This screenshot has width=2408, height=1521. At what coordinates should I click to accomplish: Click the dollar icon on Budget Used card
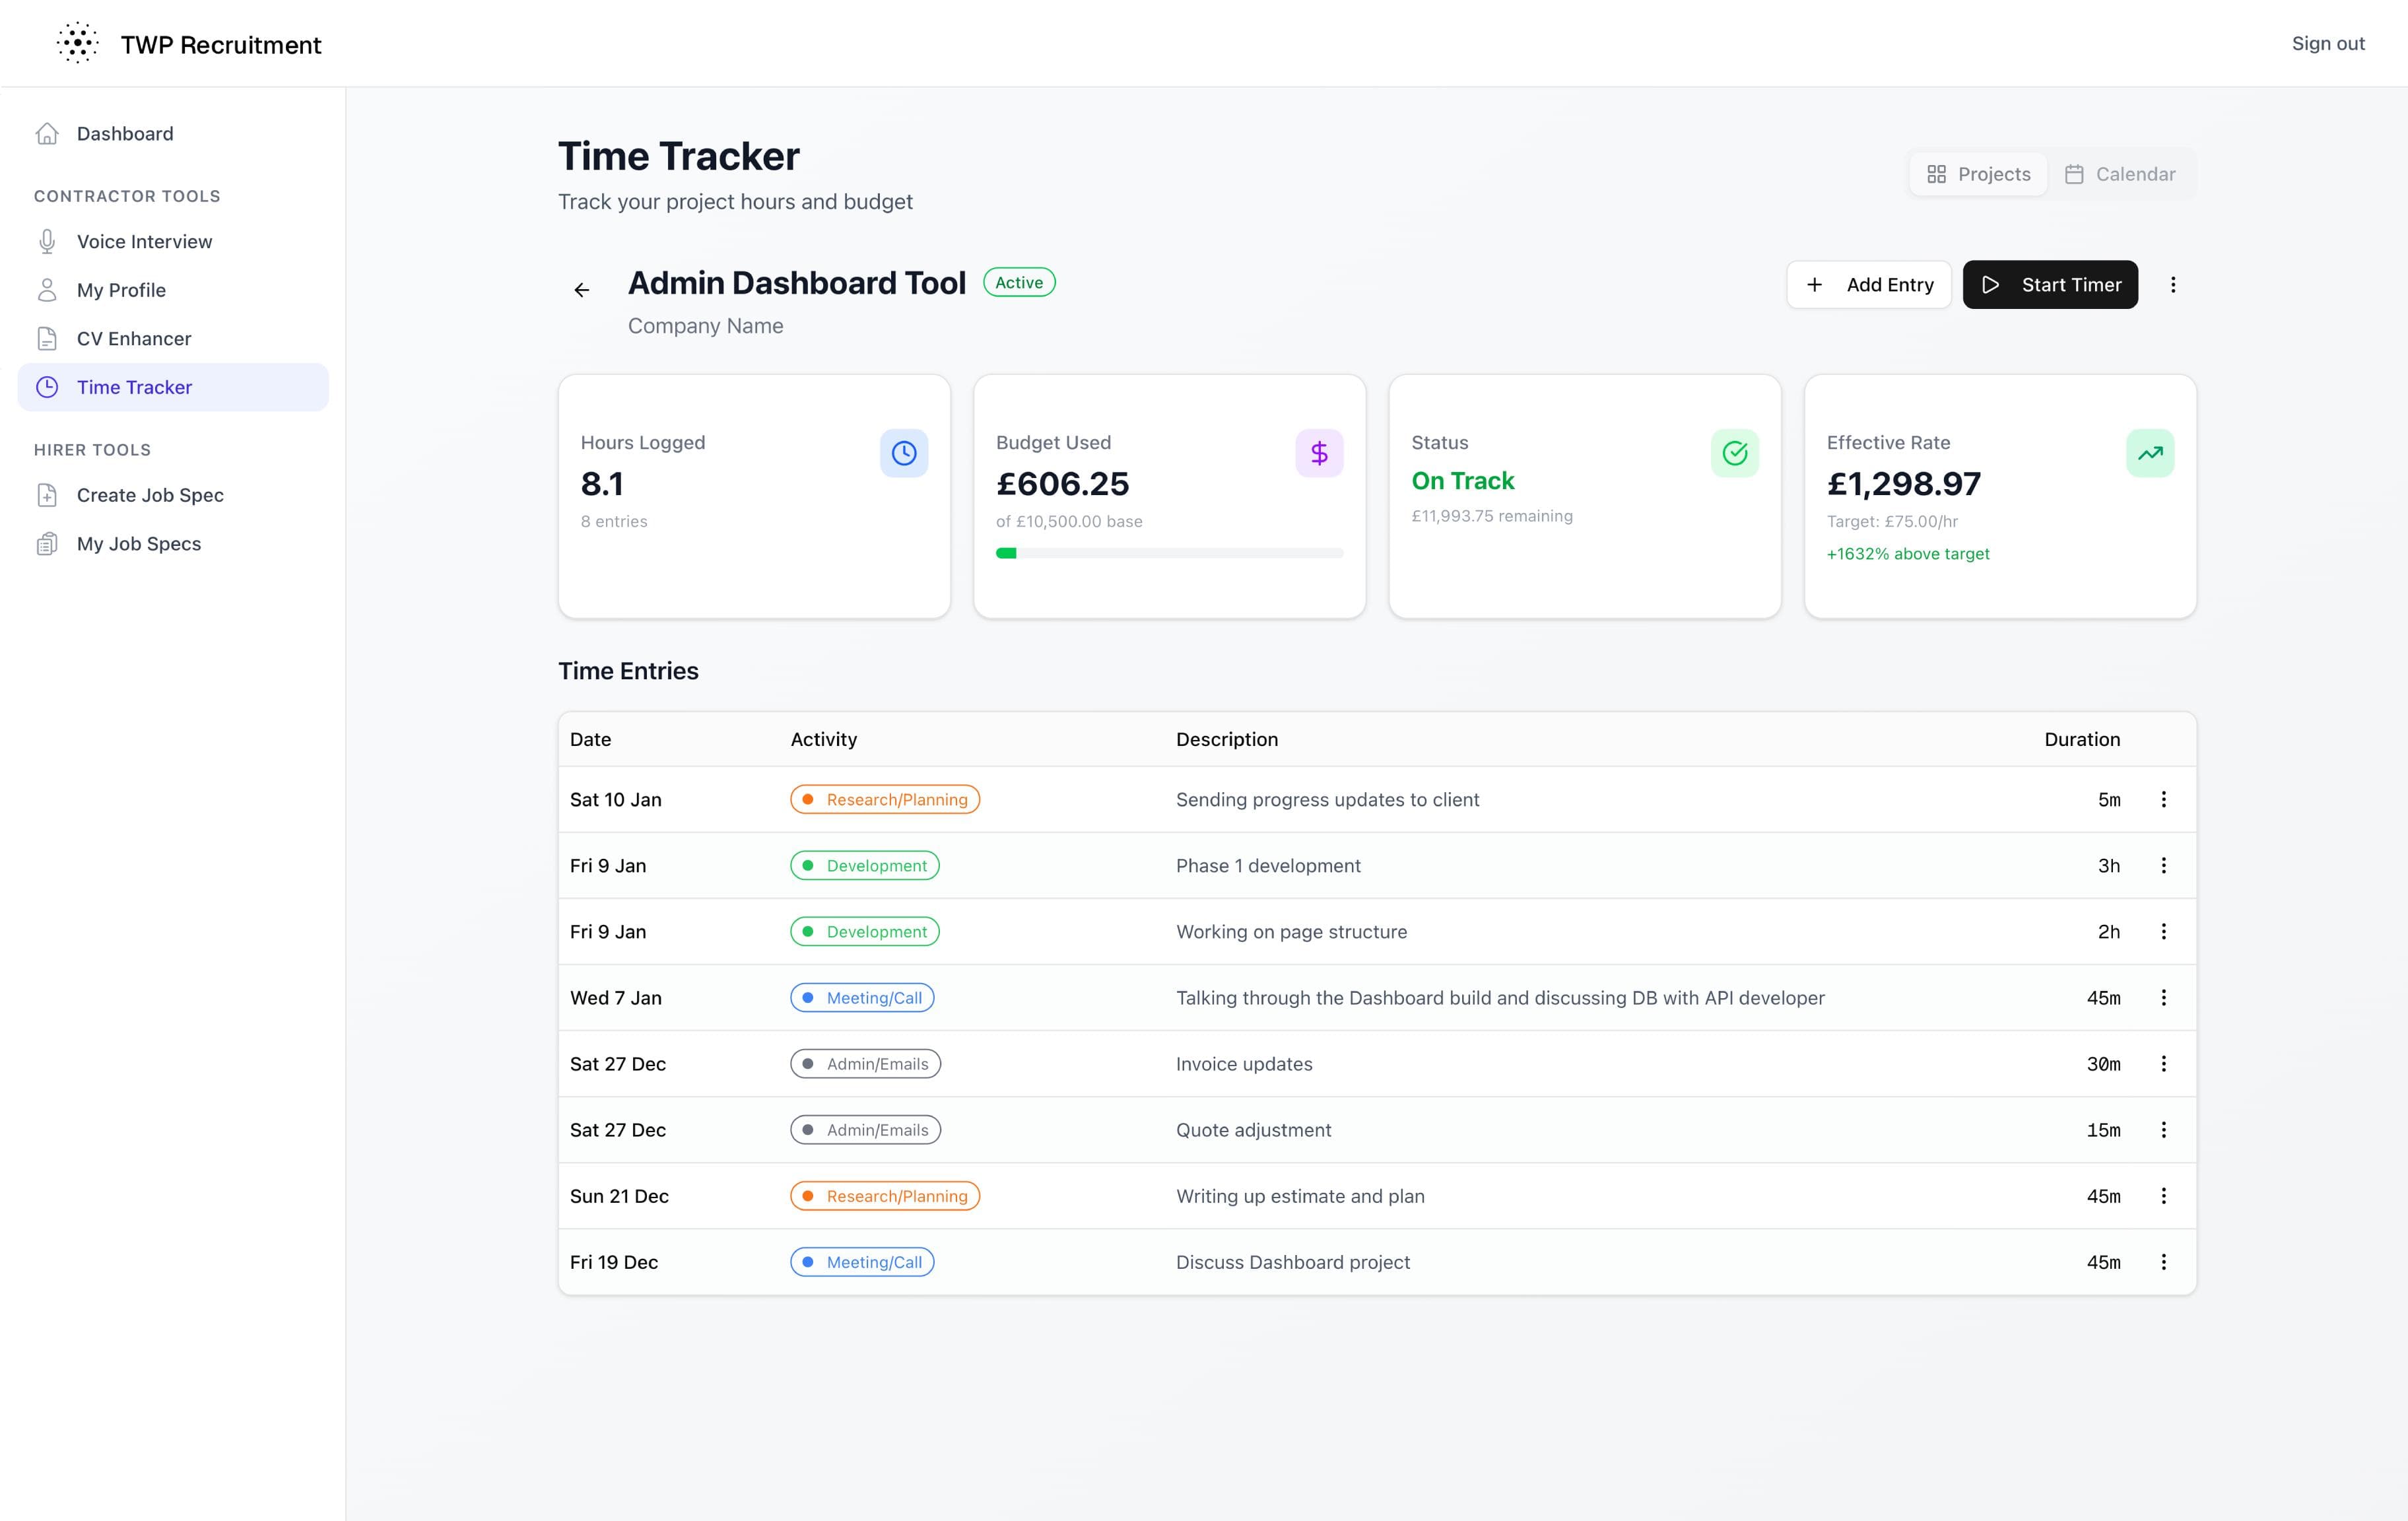pos(1318,453)
